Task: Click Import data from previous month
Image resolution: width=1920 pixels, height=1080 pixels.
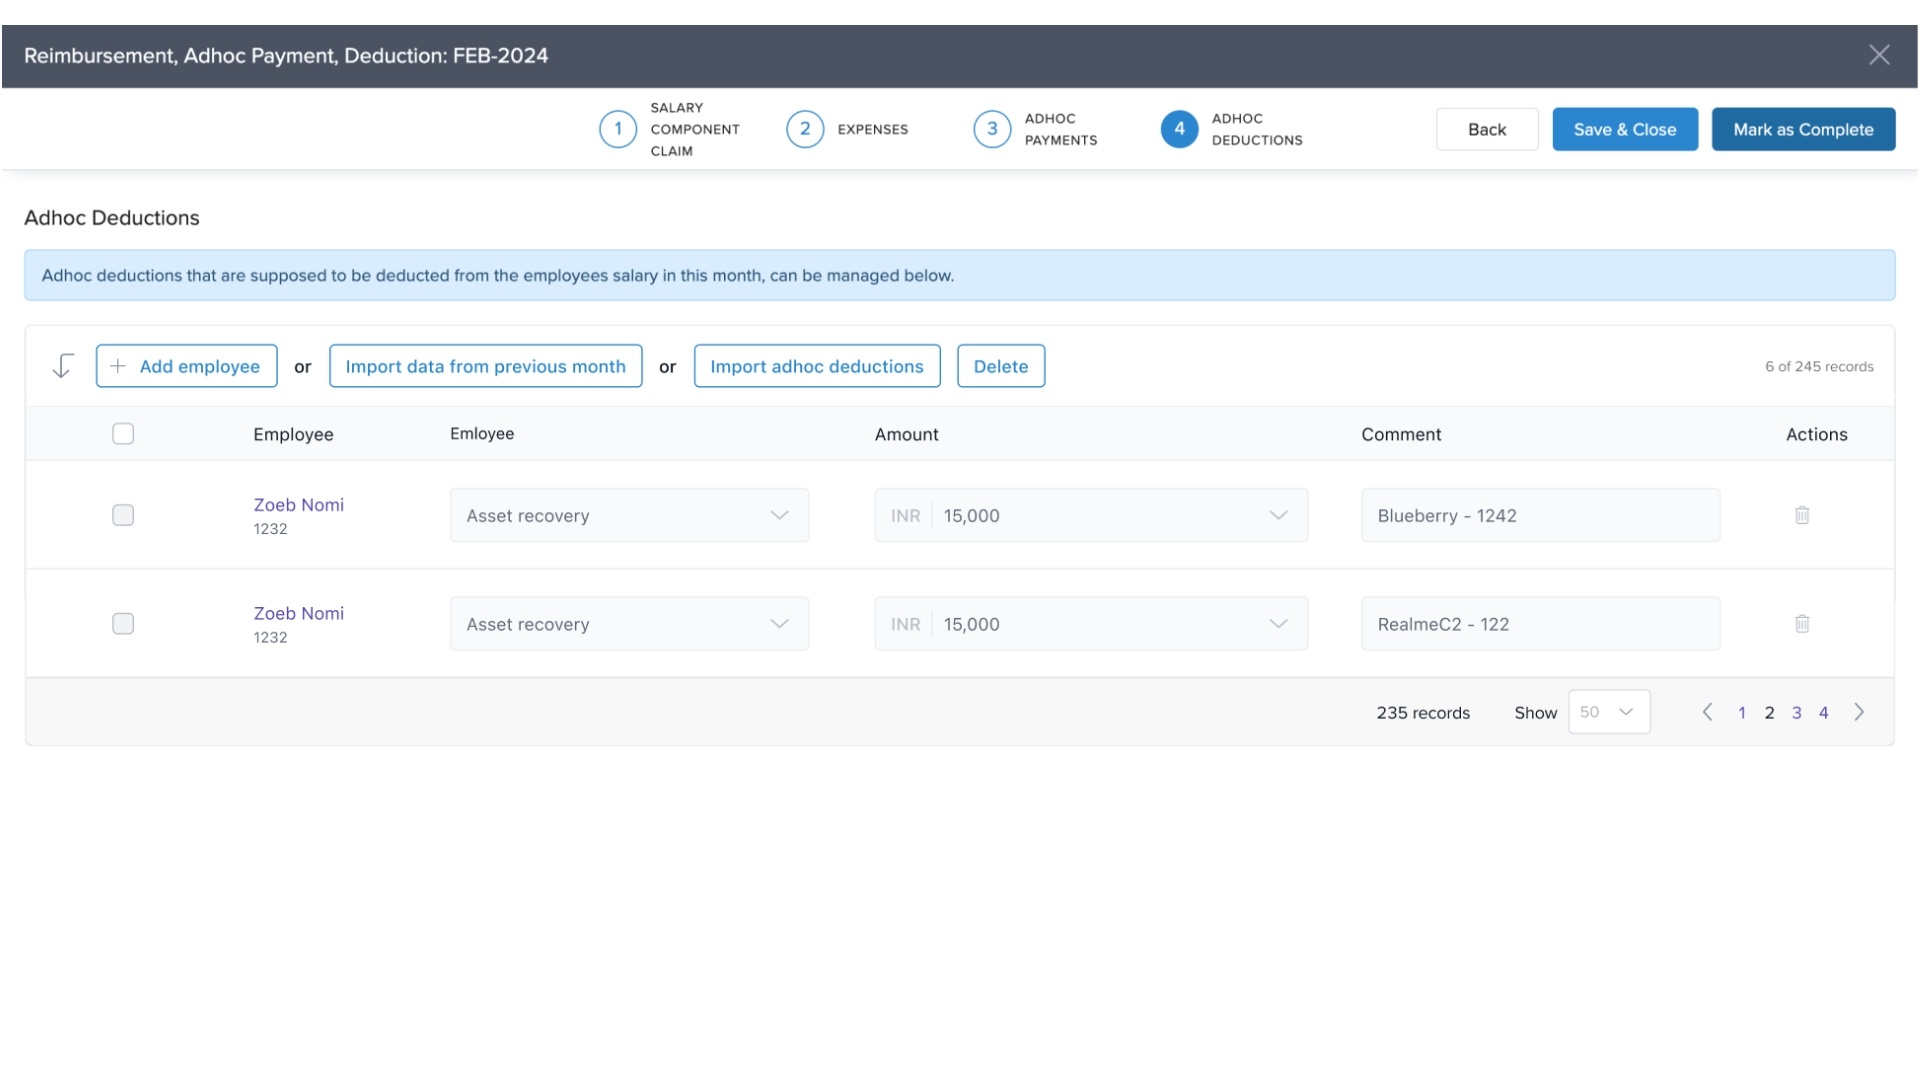Action: 485,366
